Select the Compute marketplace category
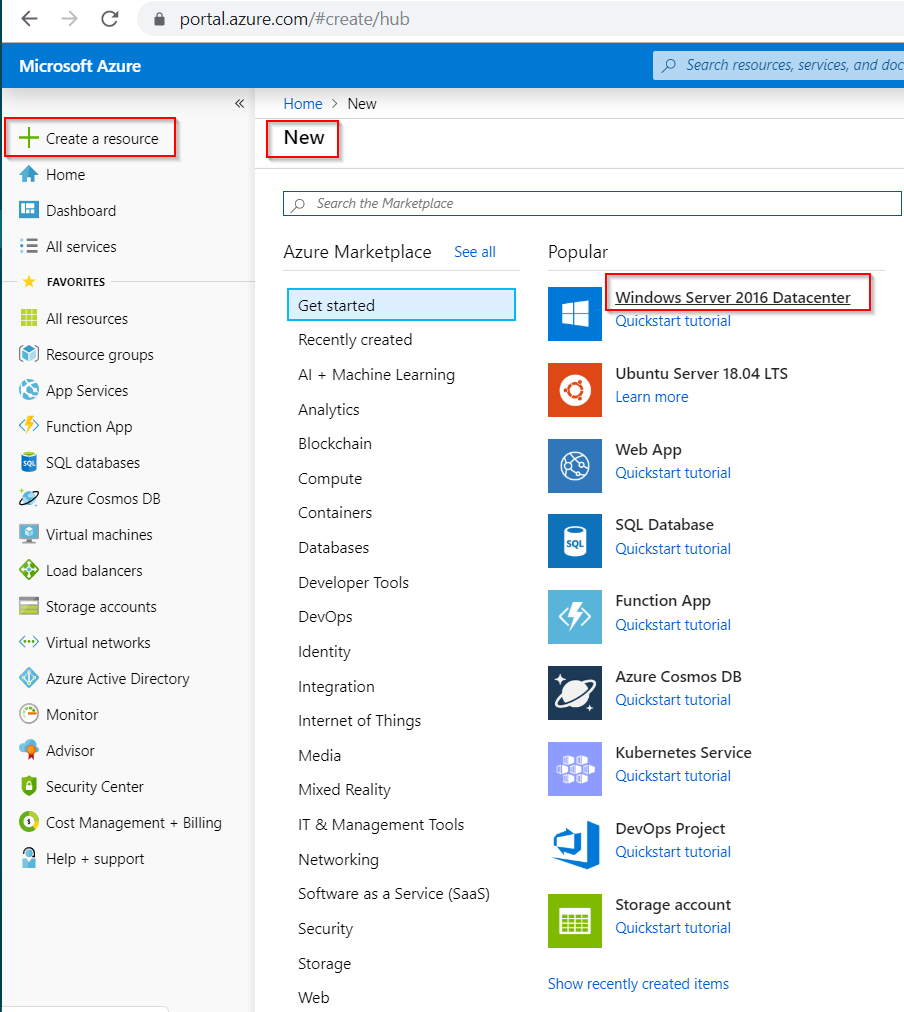Screen dimensions: 904x1012 pyautogui.click(x=330, y=479)
